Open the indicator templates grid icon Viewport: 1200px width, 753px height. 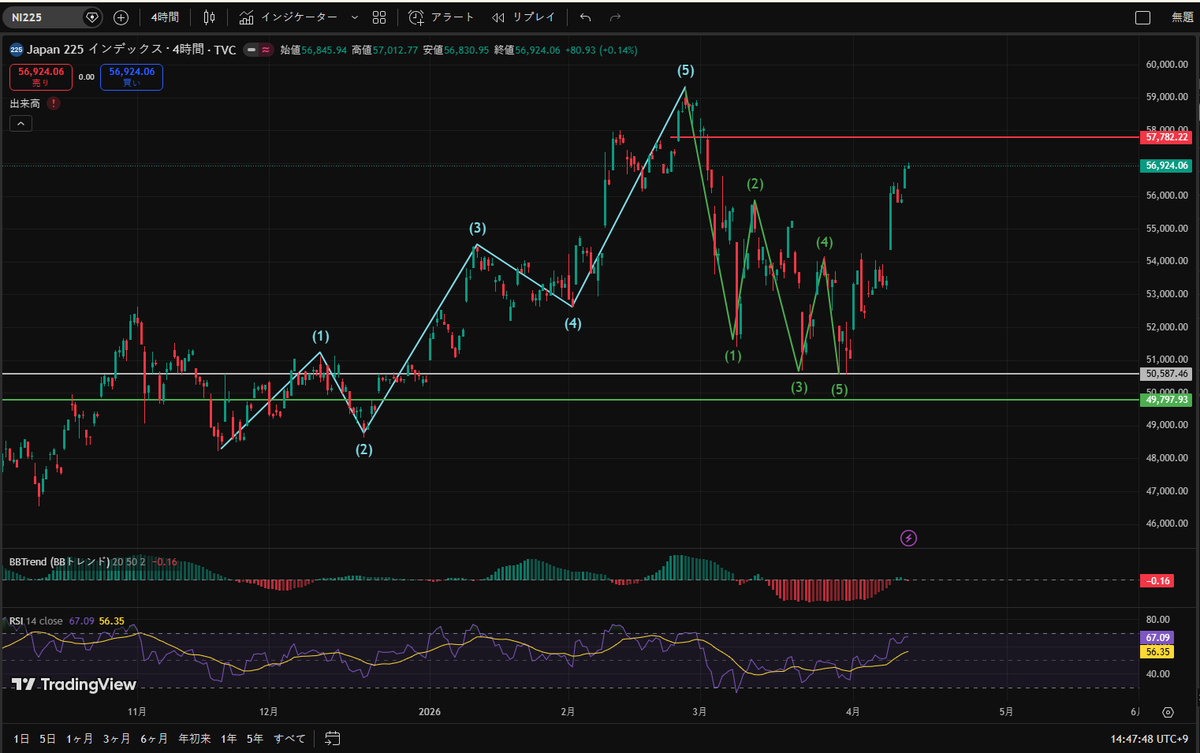click(379, 17)
